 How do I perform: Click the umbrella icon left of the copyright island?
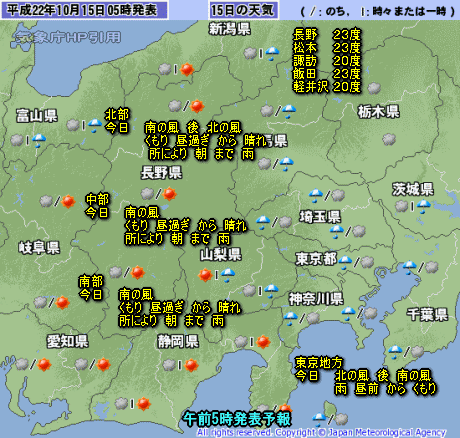click(x=319, y=420)
